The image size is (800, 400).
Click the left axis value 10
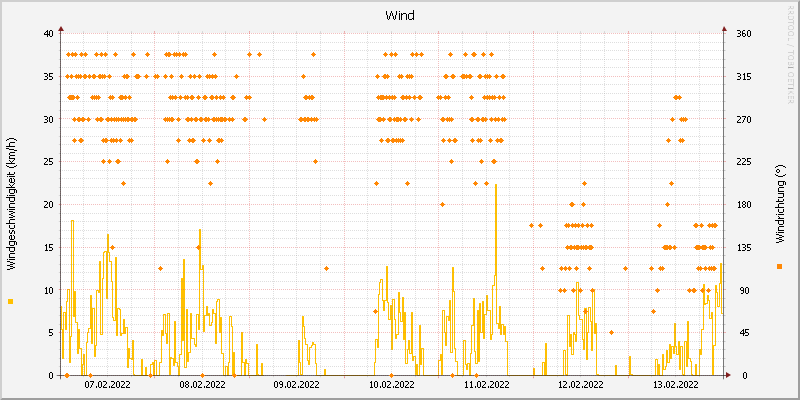tap(48, 290)
